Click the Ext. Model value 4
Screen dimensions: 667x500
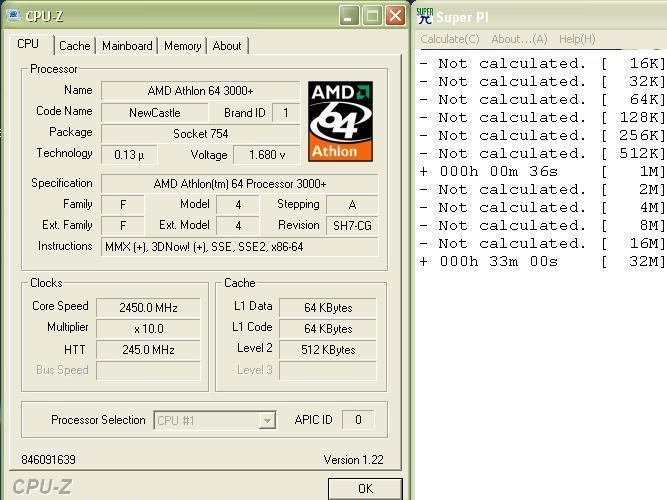pyautogui.click(x=238, y=226)
